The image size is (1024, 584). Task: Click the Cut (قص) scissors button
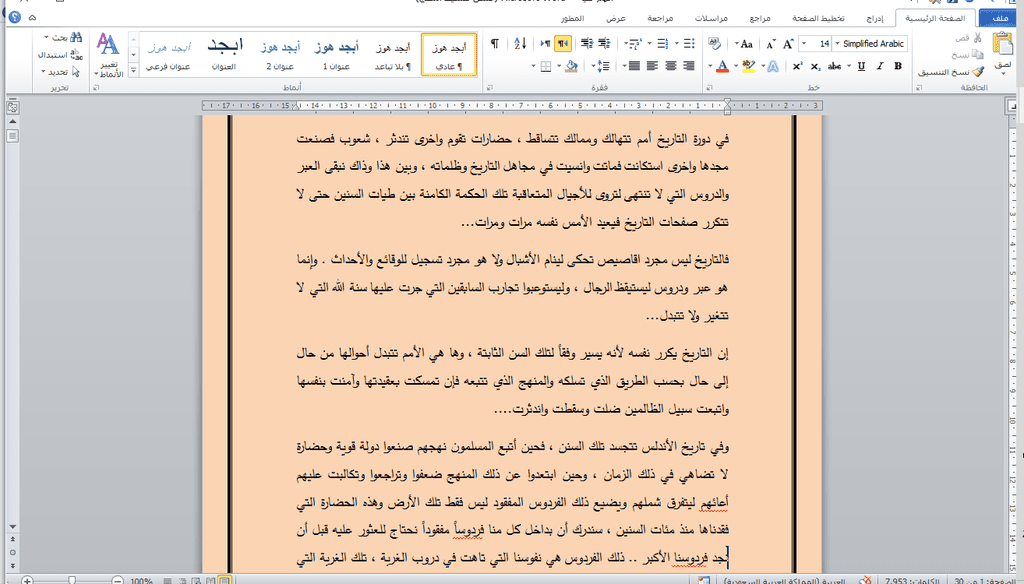pyautogui.click(x=968, y=38)
